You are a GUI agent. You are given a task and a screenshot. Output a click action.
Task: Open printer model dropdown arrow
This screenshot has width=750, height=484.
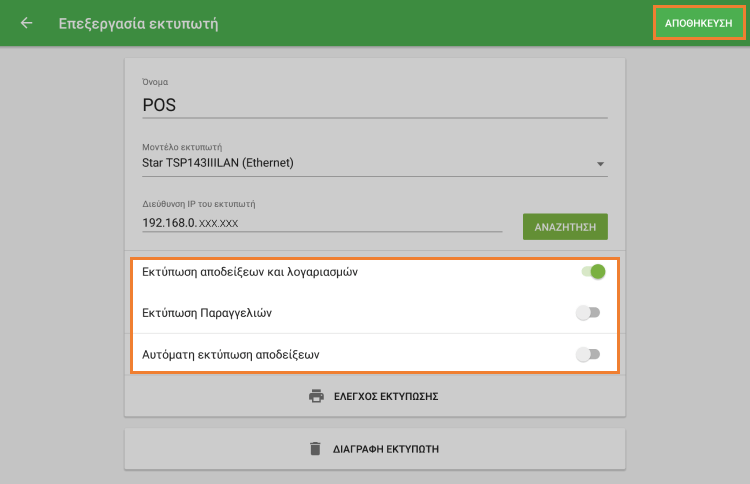click(x=600, y=164)
